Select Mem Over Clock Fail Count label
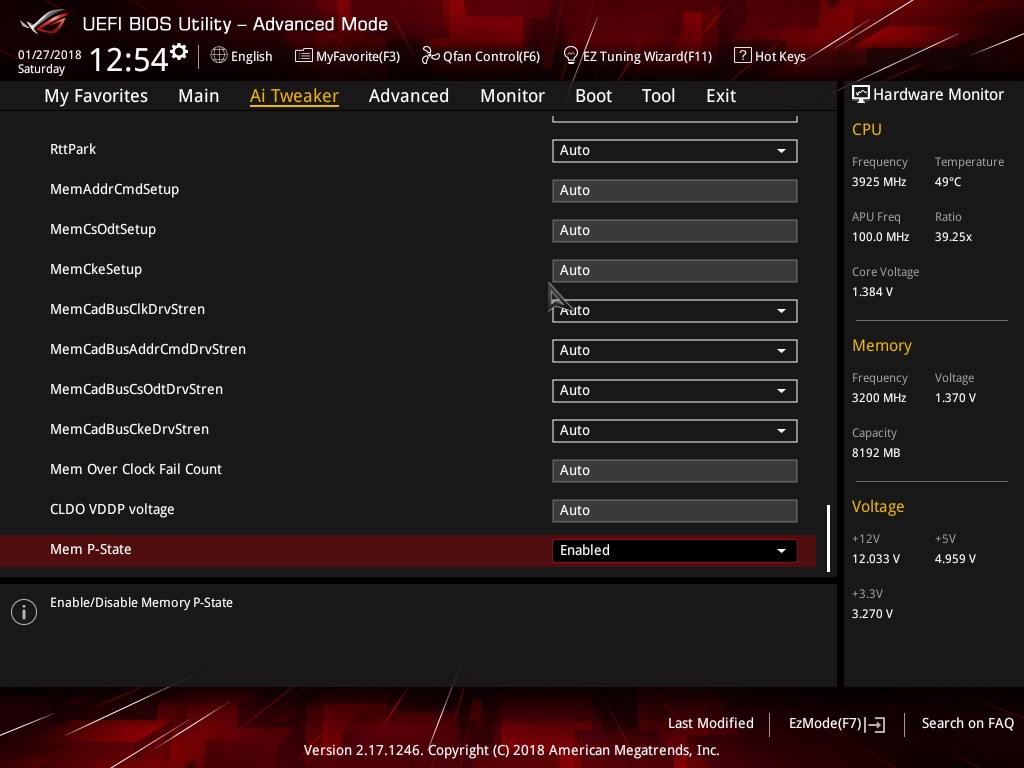This screenshot has height=768, width=1024. point(136,469)
